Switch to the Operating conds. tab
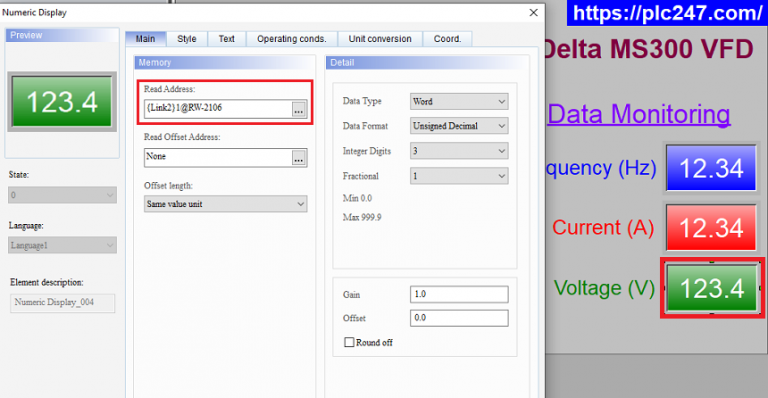 click(x=292, y=39)
